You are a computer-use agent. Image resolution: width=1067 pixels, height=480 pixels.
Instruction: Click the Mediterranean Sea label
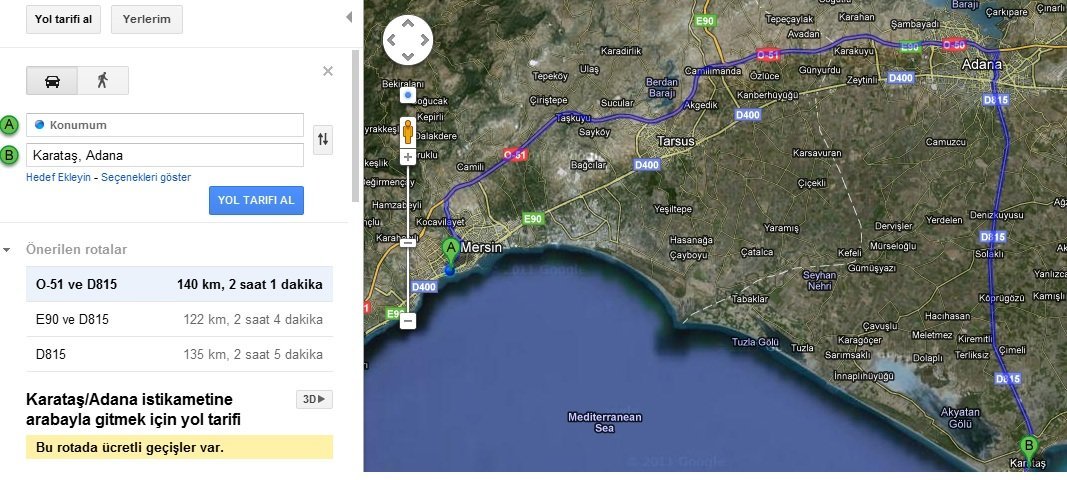[604, 422]
